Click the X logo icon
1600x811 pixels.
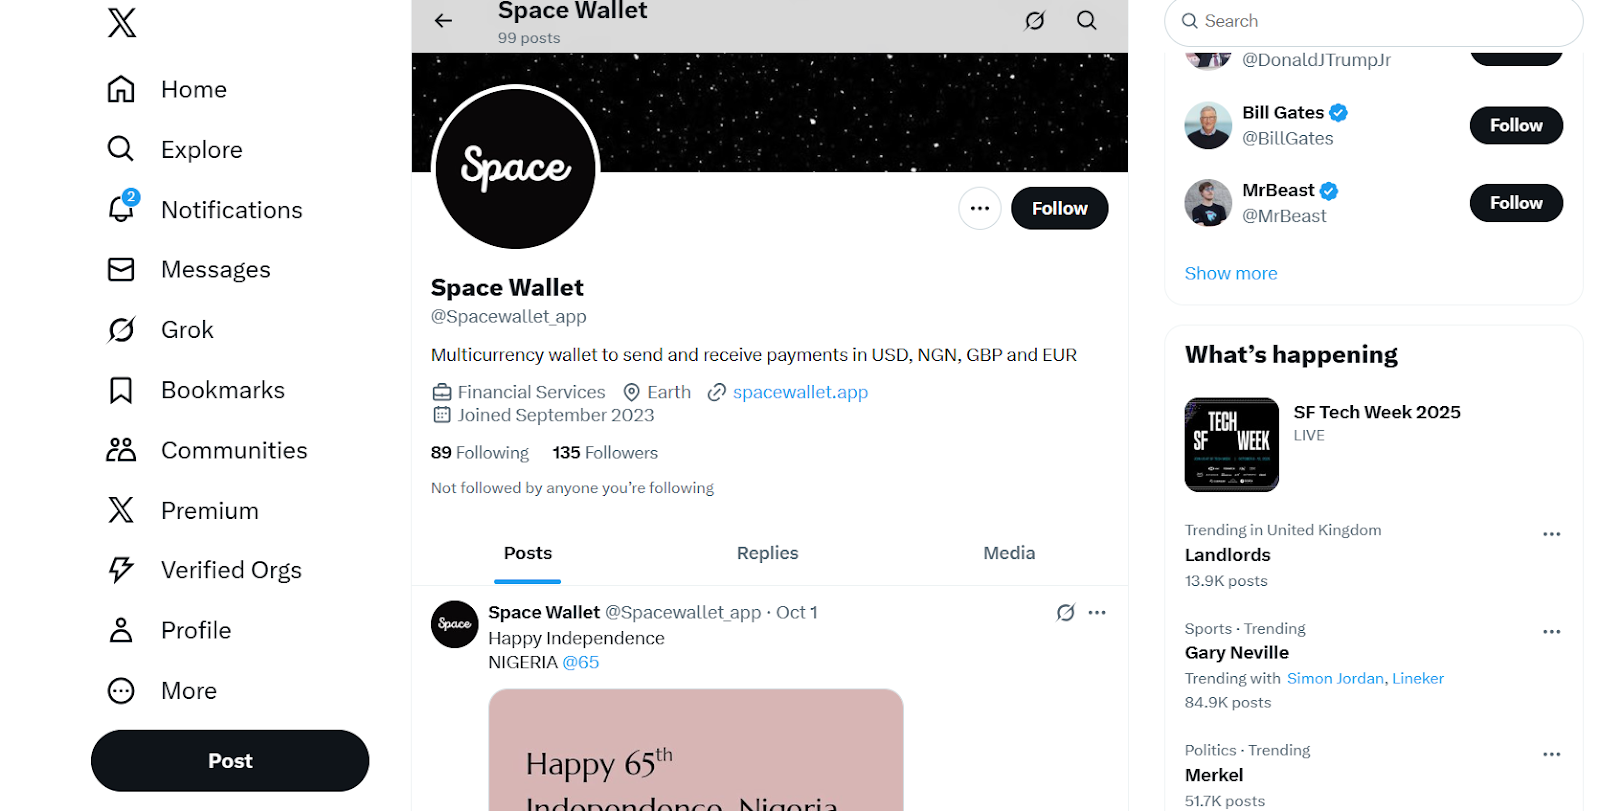tap(122, 22)
